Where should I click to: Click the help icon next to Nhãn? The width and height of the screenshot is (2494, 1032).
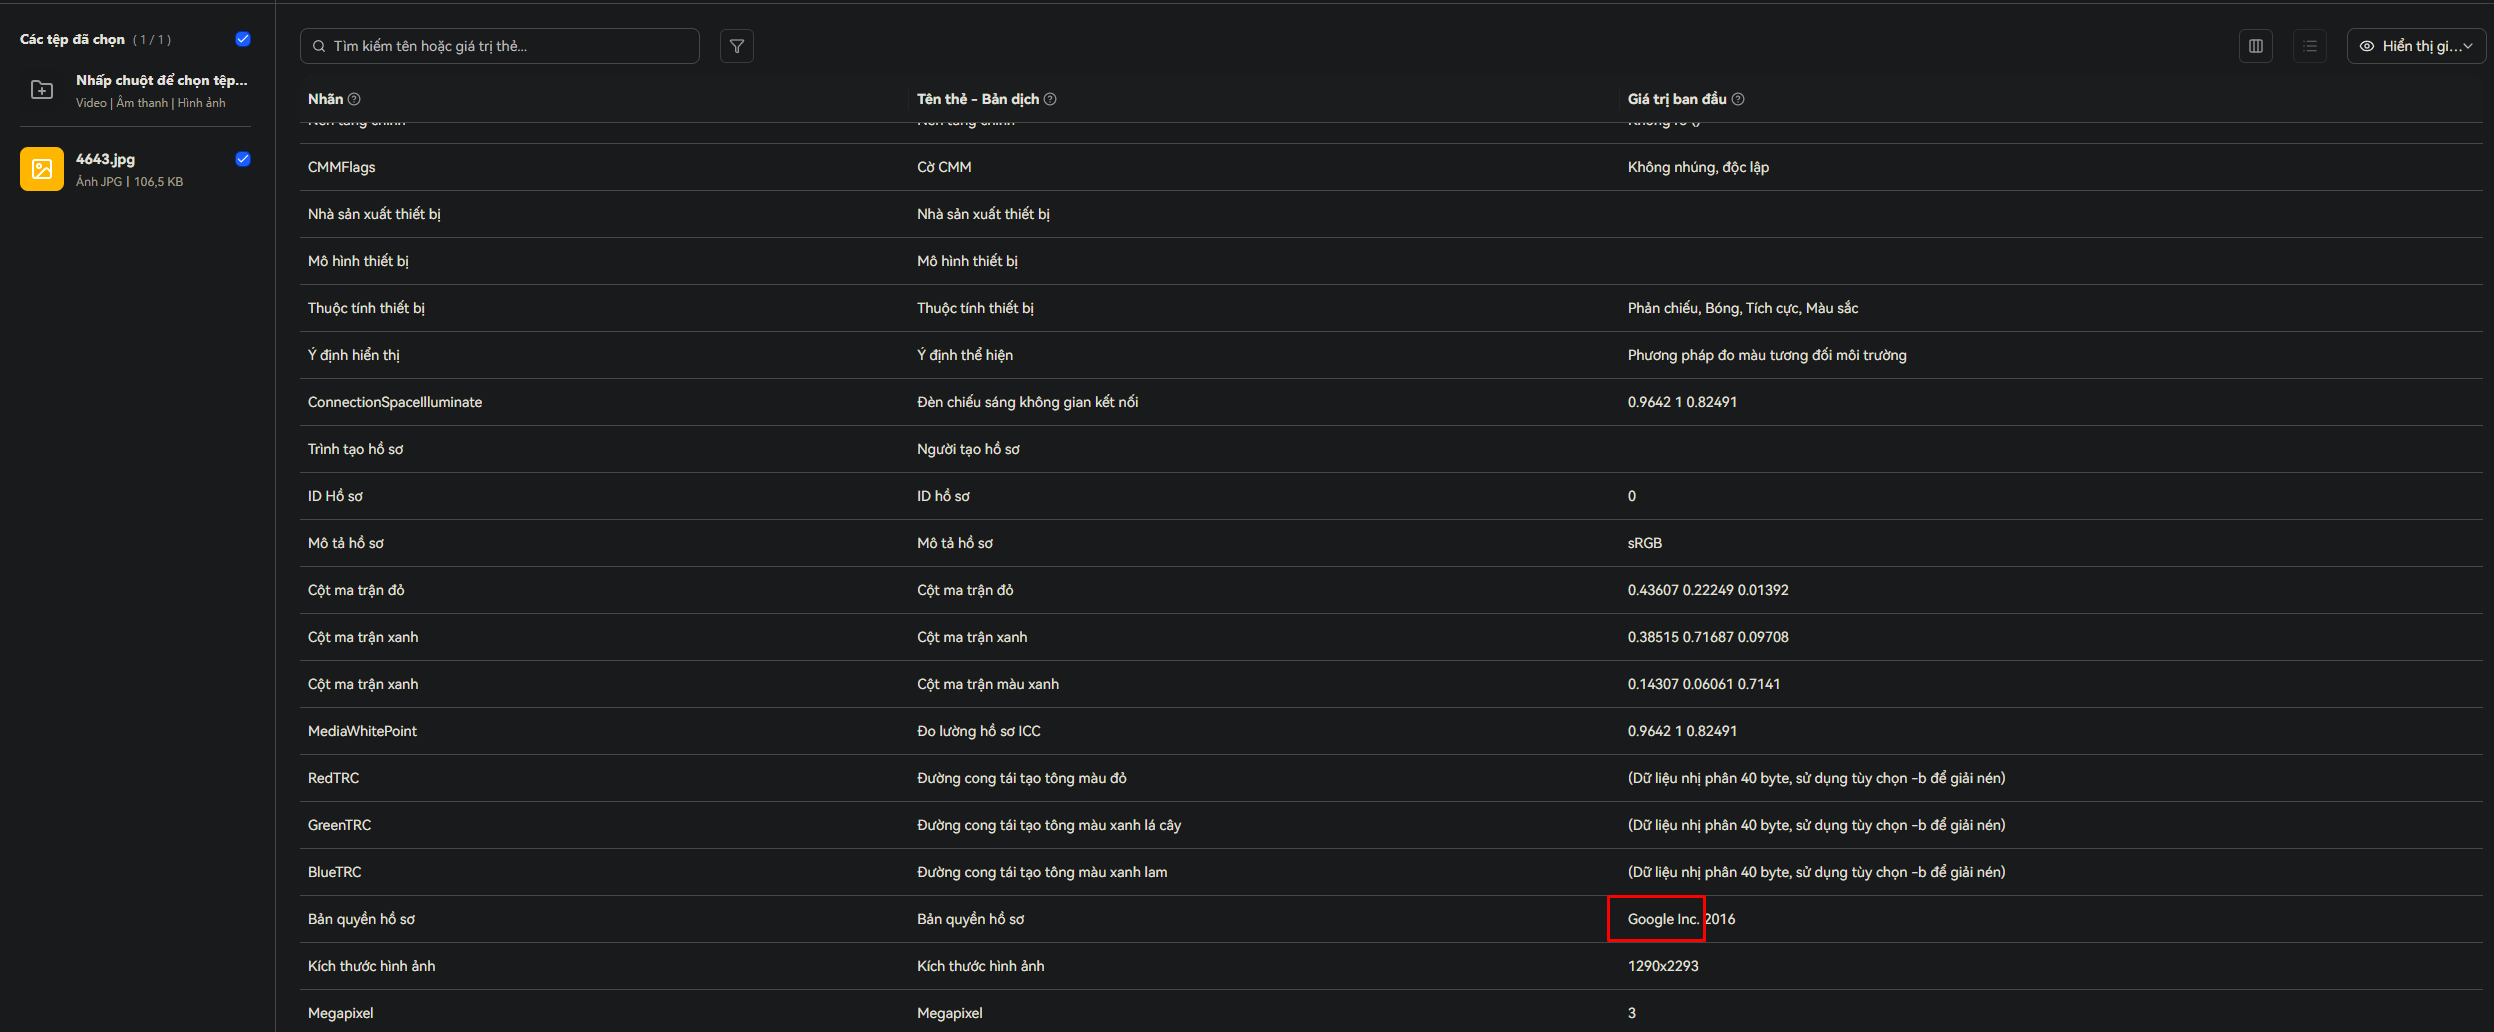click(x=354, y=99)
